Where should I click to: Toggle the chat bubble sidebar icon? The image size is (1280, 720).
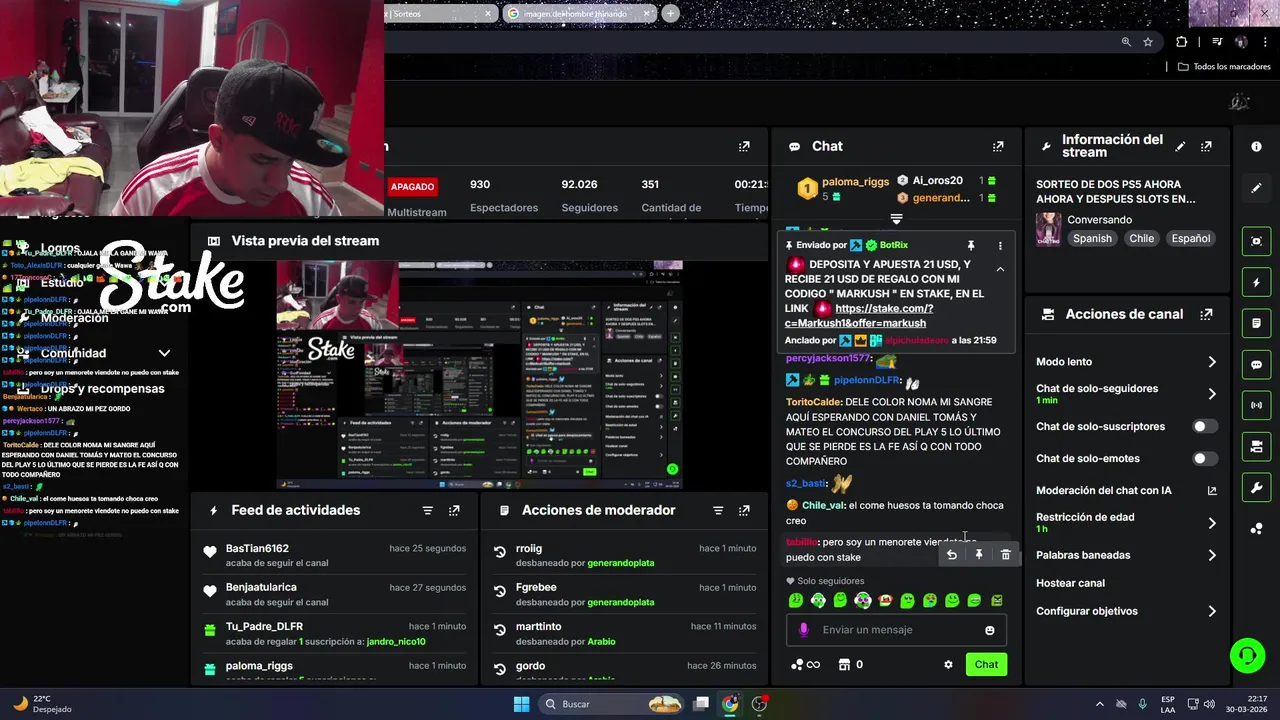pos(1256,365)
